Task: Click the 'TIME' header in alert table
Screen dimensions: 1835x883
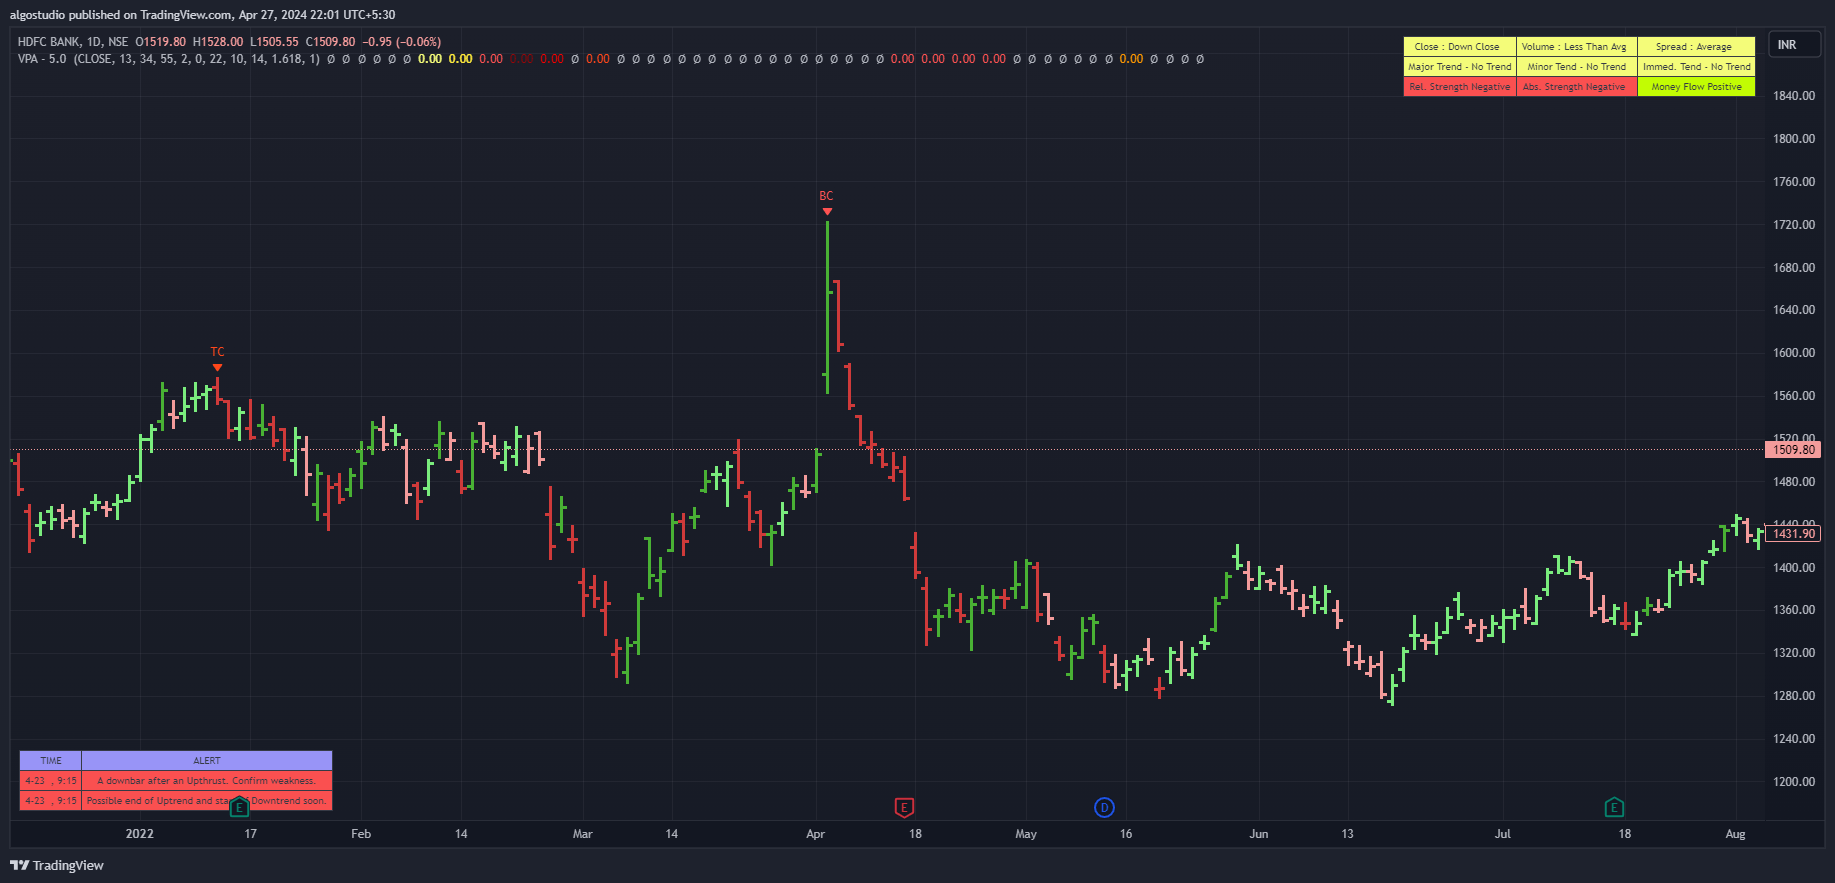Action: [x=51, y=761]
